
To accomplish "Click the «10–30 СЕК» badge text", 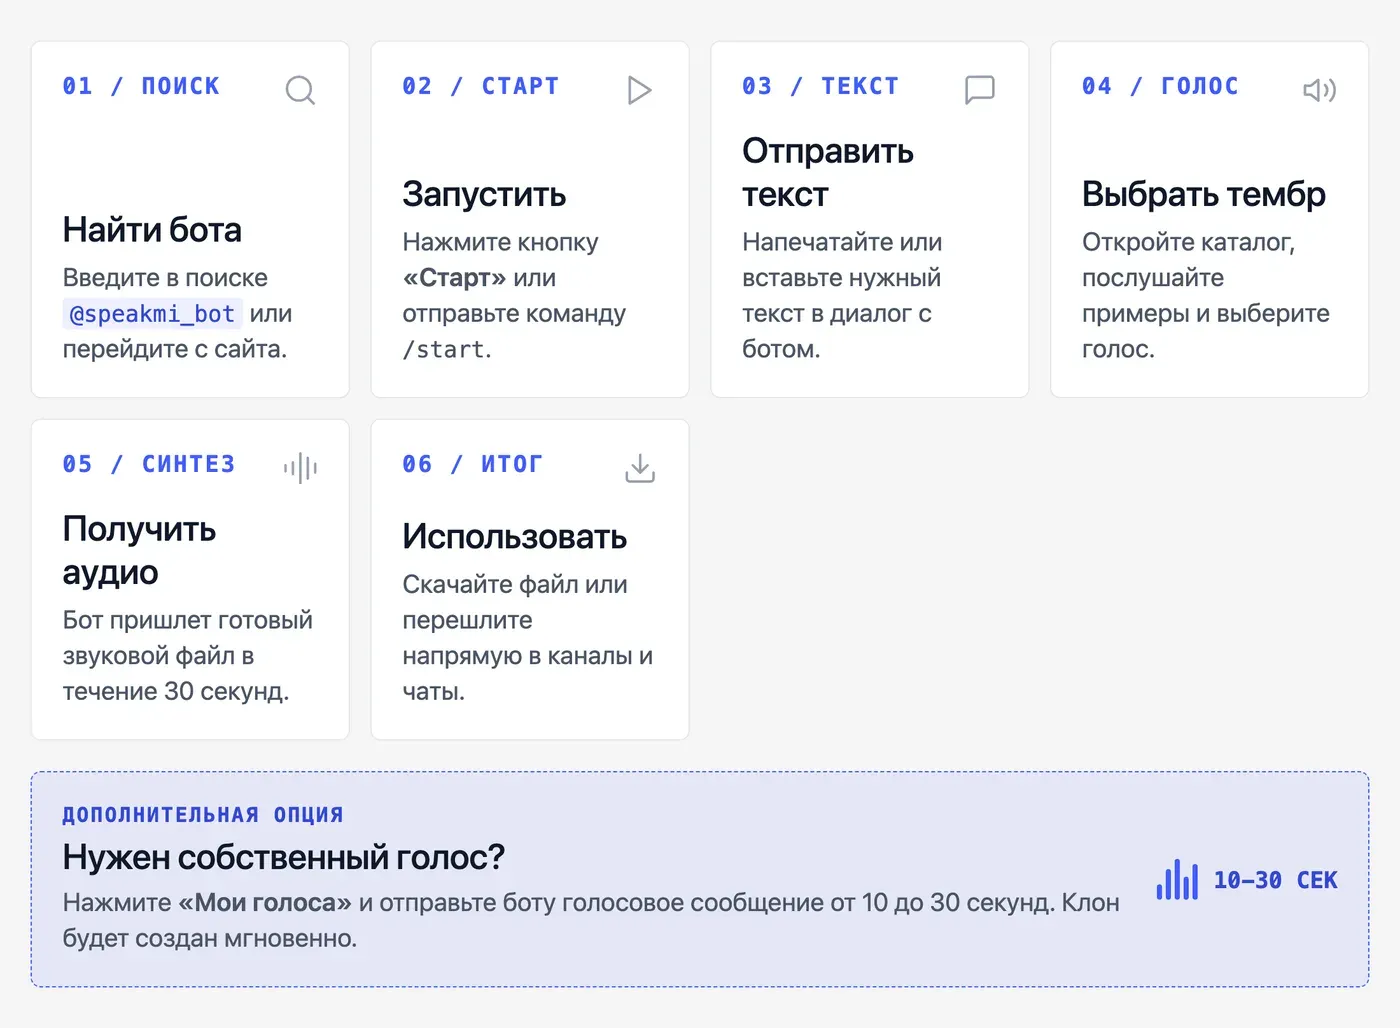I will [1275, 880].
